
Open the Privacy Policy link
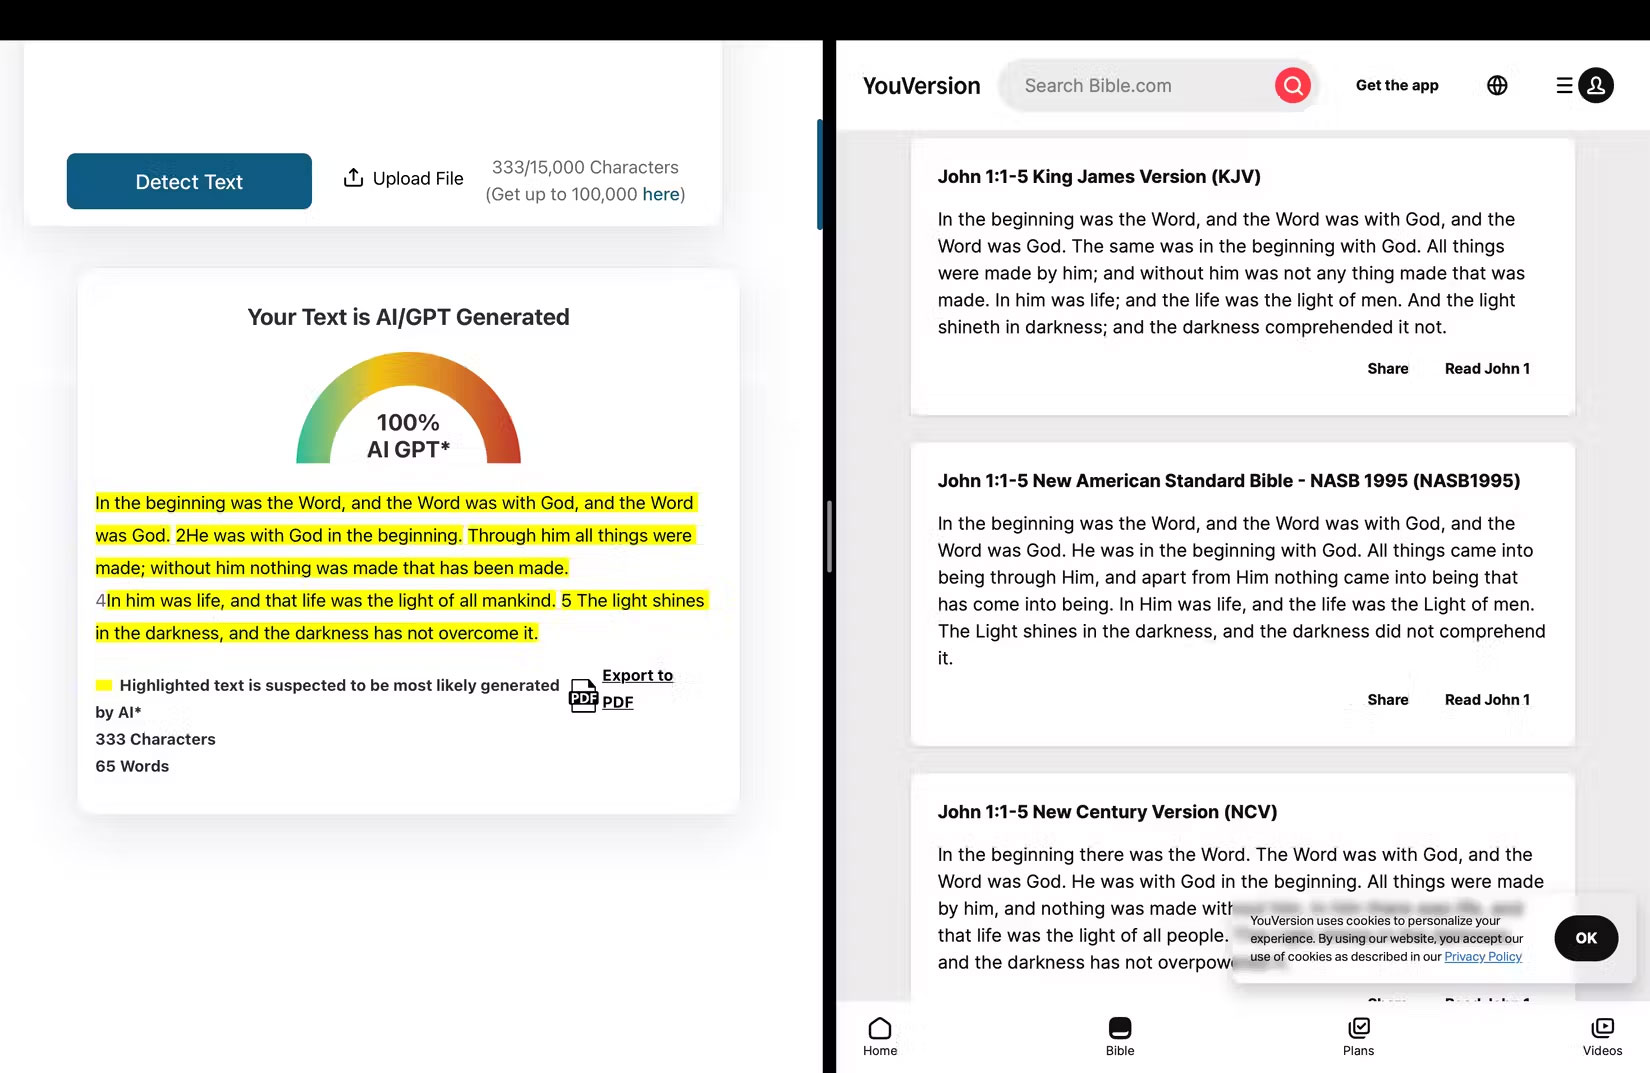(x=1482, y=956)
